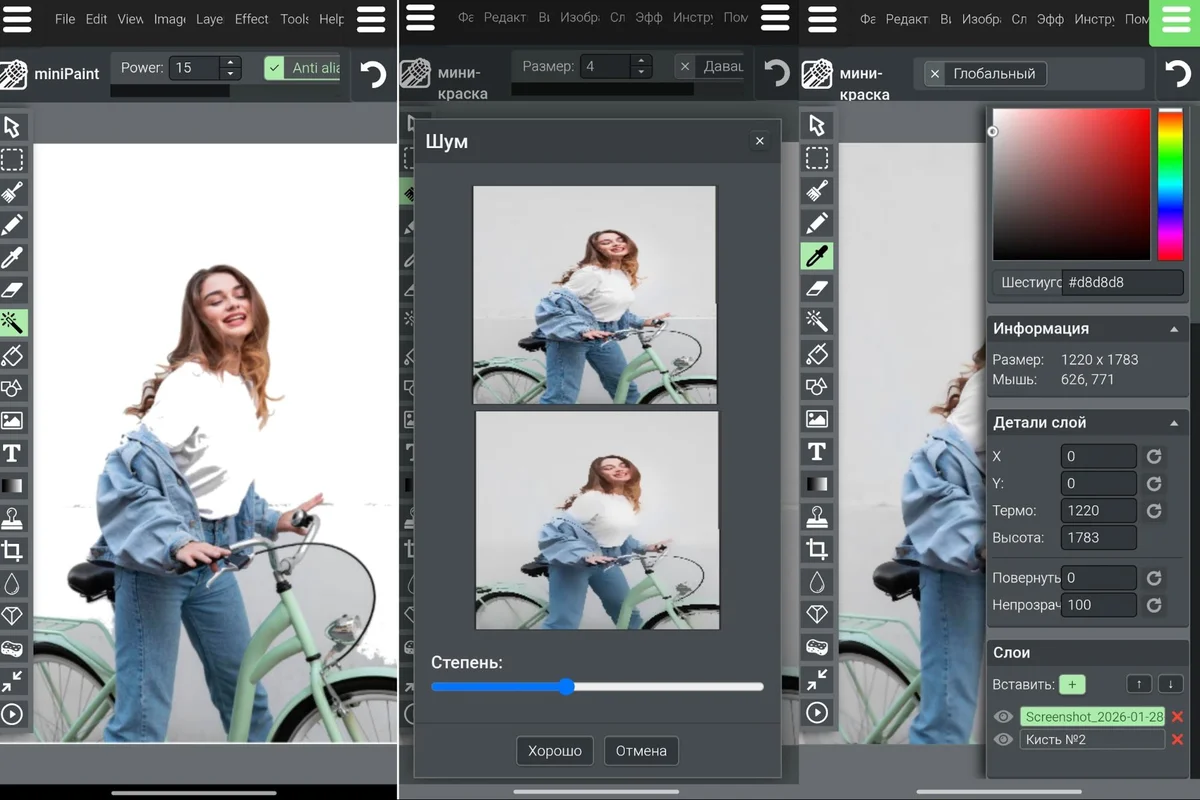Image resolution: width=1200 pixels, height=800 pixels.
Task: Click the active green eyedropper color picker tool
Action: point(817,256)
